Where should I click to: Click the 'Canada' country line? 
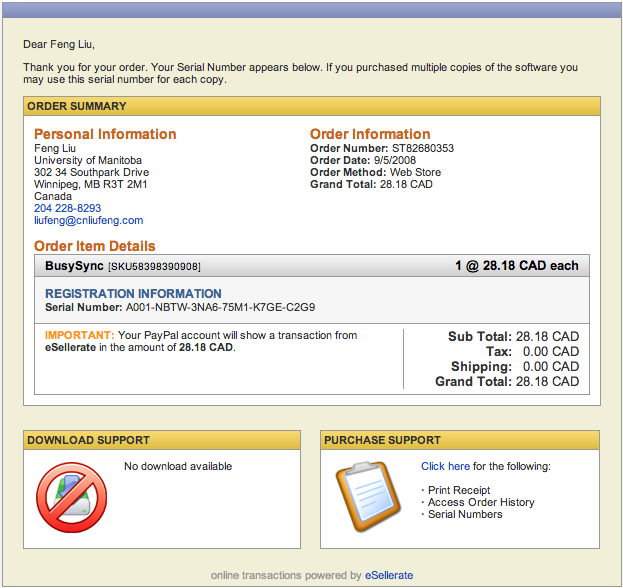(x=53, y=196)
